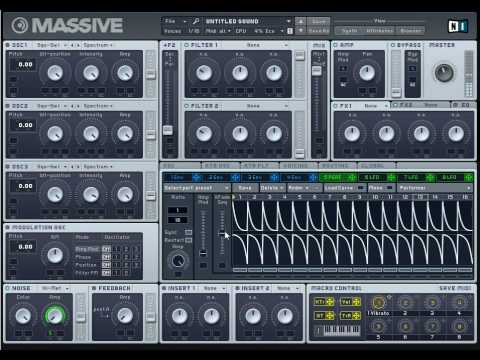Image resolution: width=480 pixels, height=360 pixels.
Task: Grab the 1 Env modulation crosshair handle
Action: tap(196, 177)
